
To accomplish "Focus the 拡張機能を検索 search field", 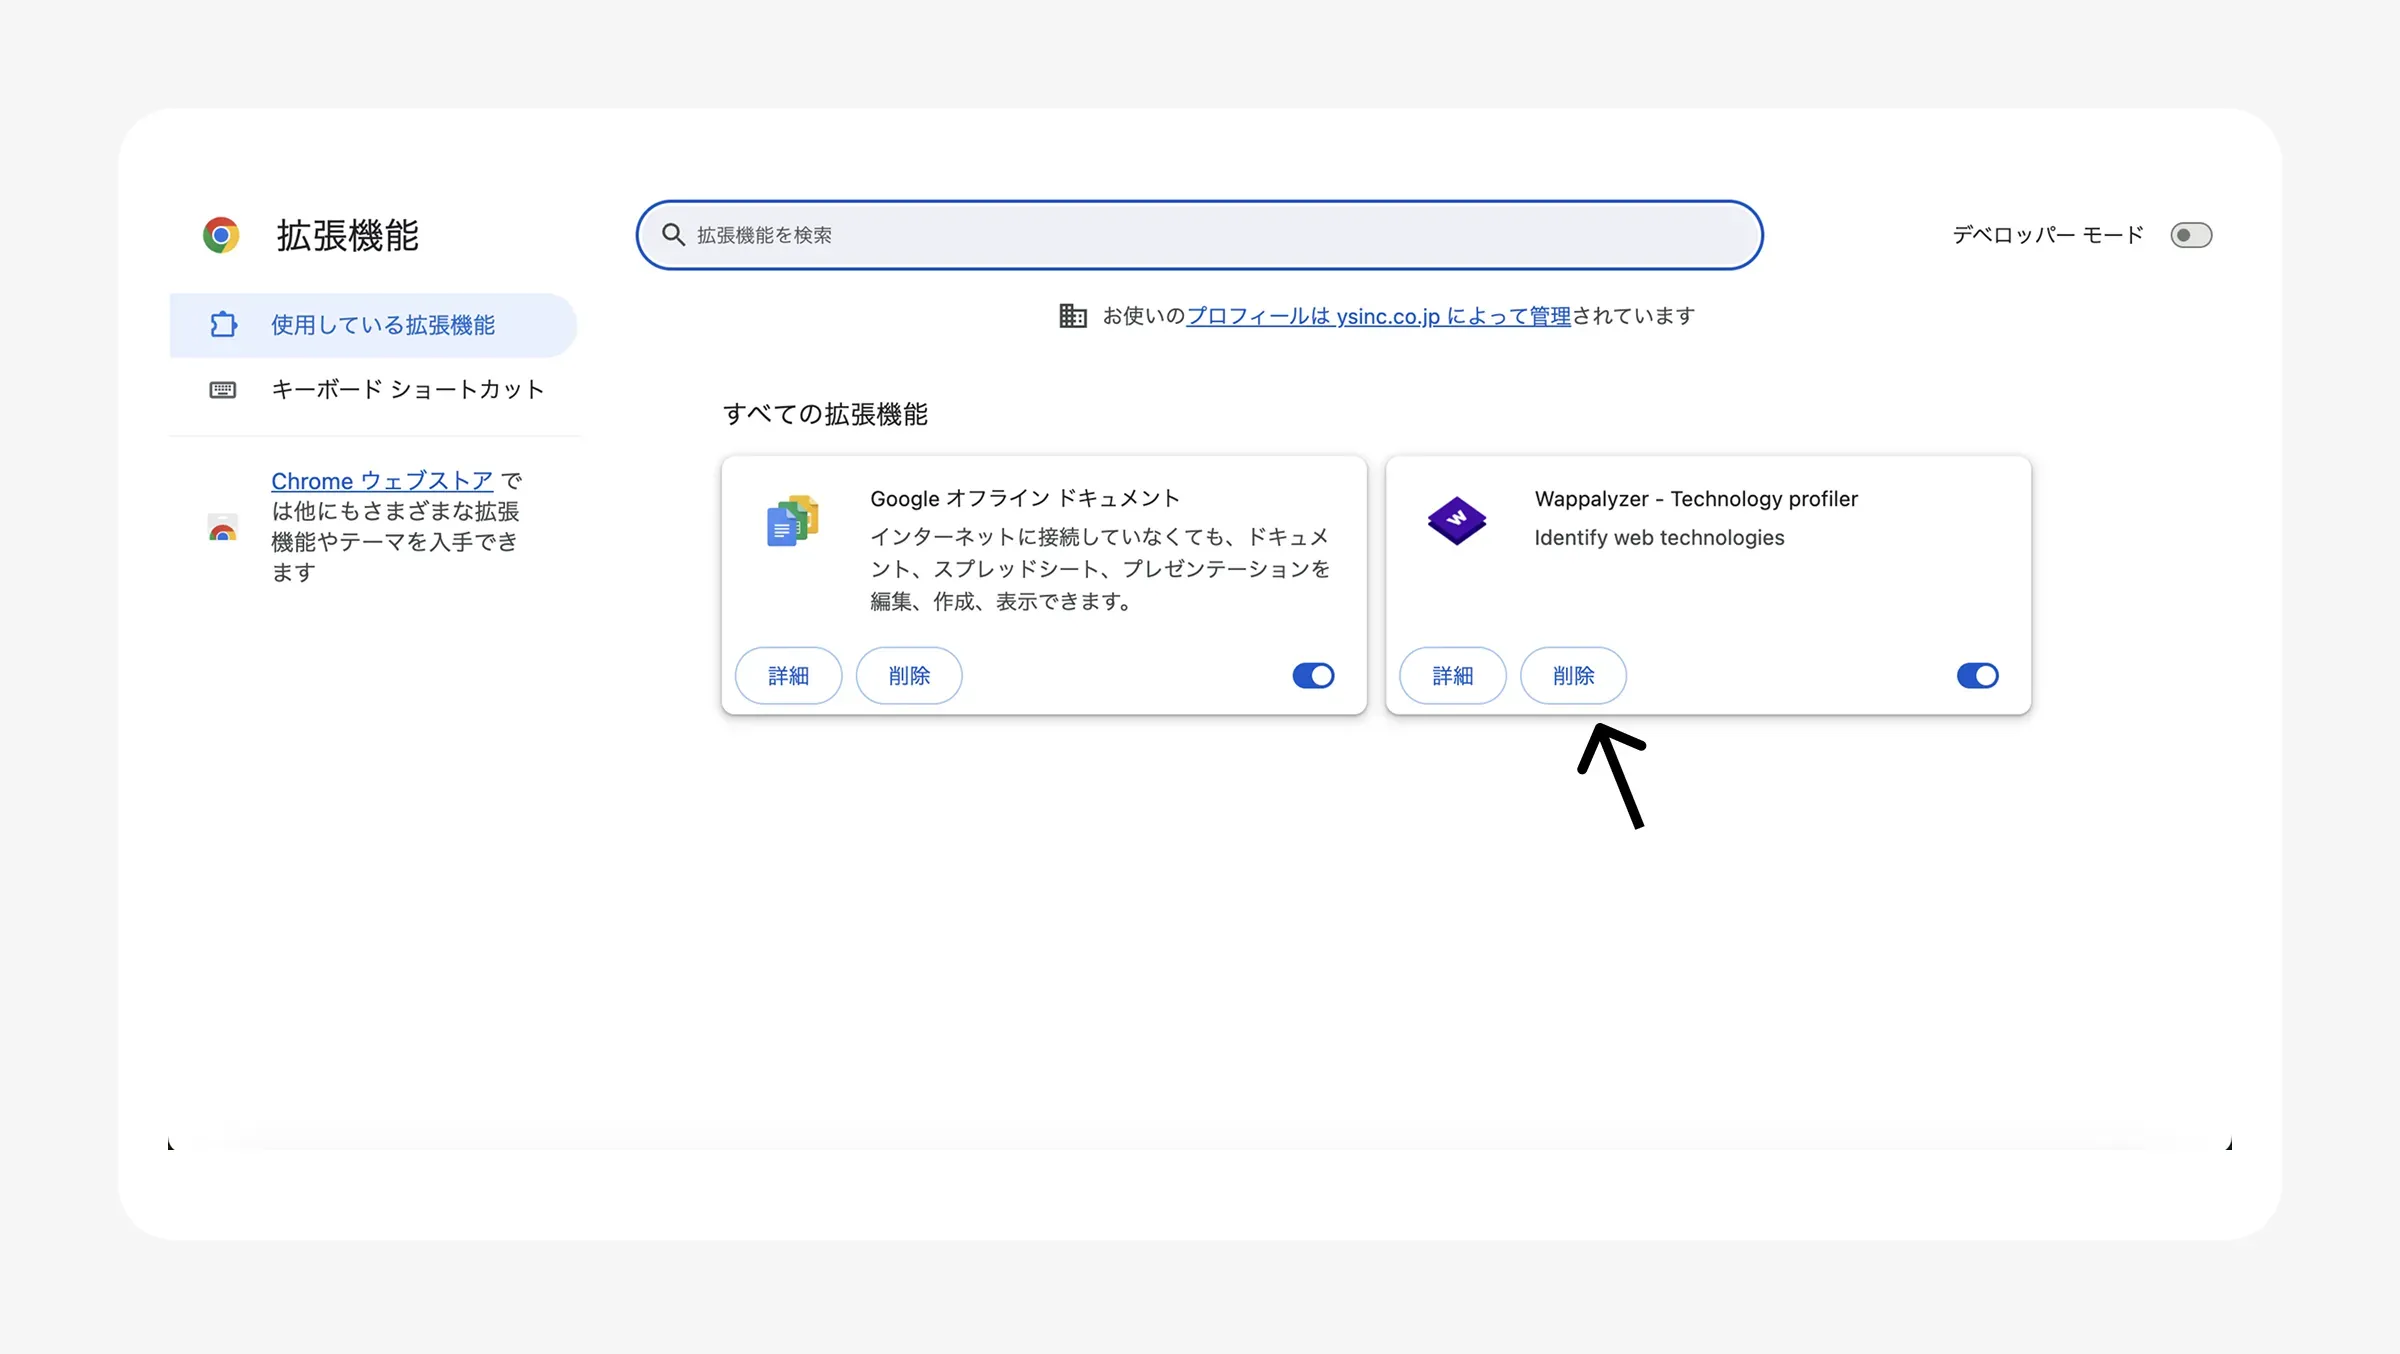I will [x=1199, y=235].
